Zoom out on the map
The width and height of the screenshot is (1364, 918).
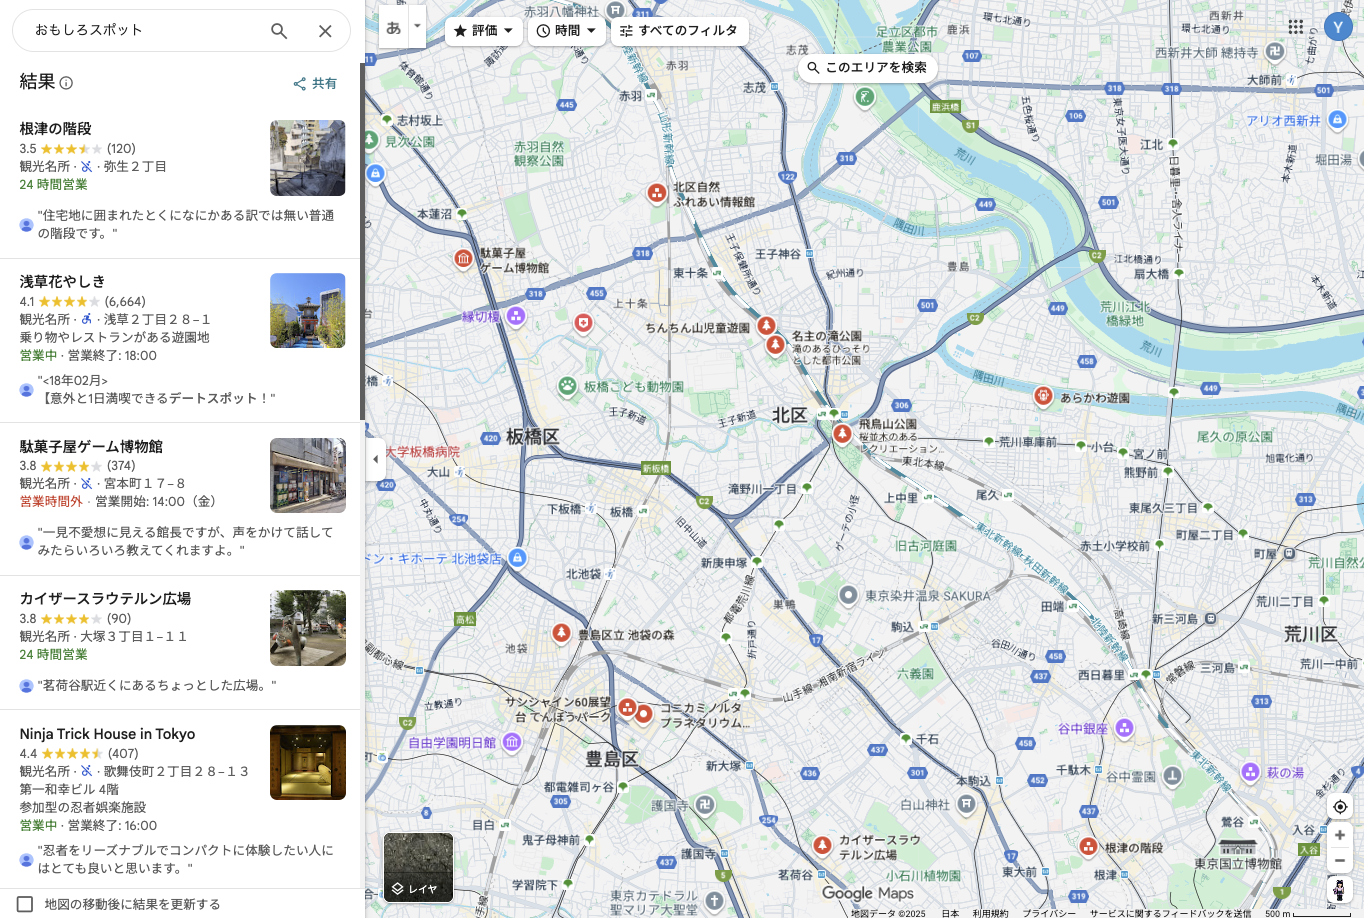click(x=1340, y=860)
